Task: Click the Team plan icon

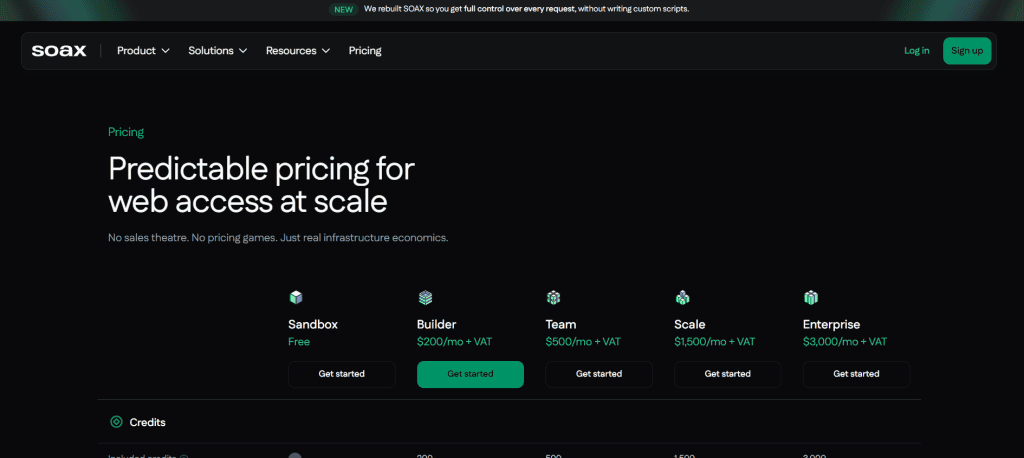Action: coord(553,298)
